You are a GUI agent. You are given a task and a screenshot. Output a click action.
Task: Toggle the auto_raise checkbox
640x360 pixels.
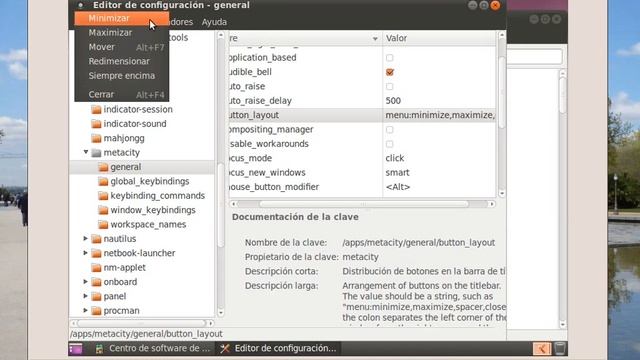[x=390, y=87]
